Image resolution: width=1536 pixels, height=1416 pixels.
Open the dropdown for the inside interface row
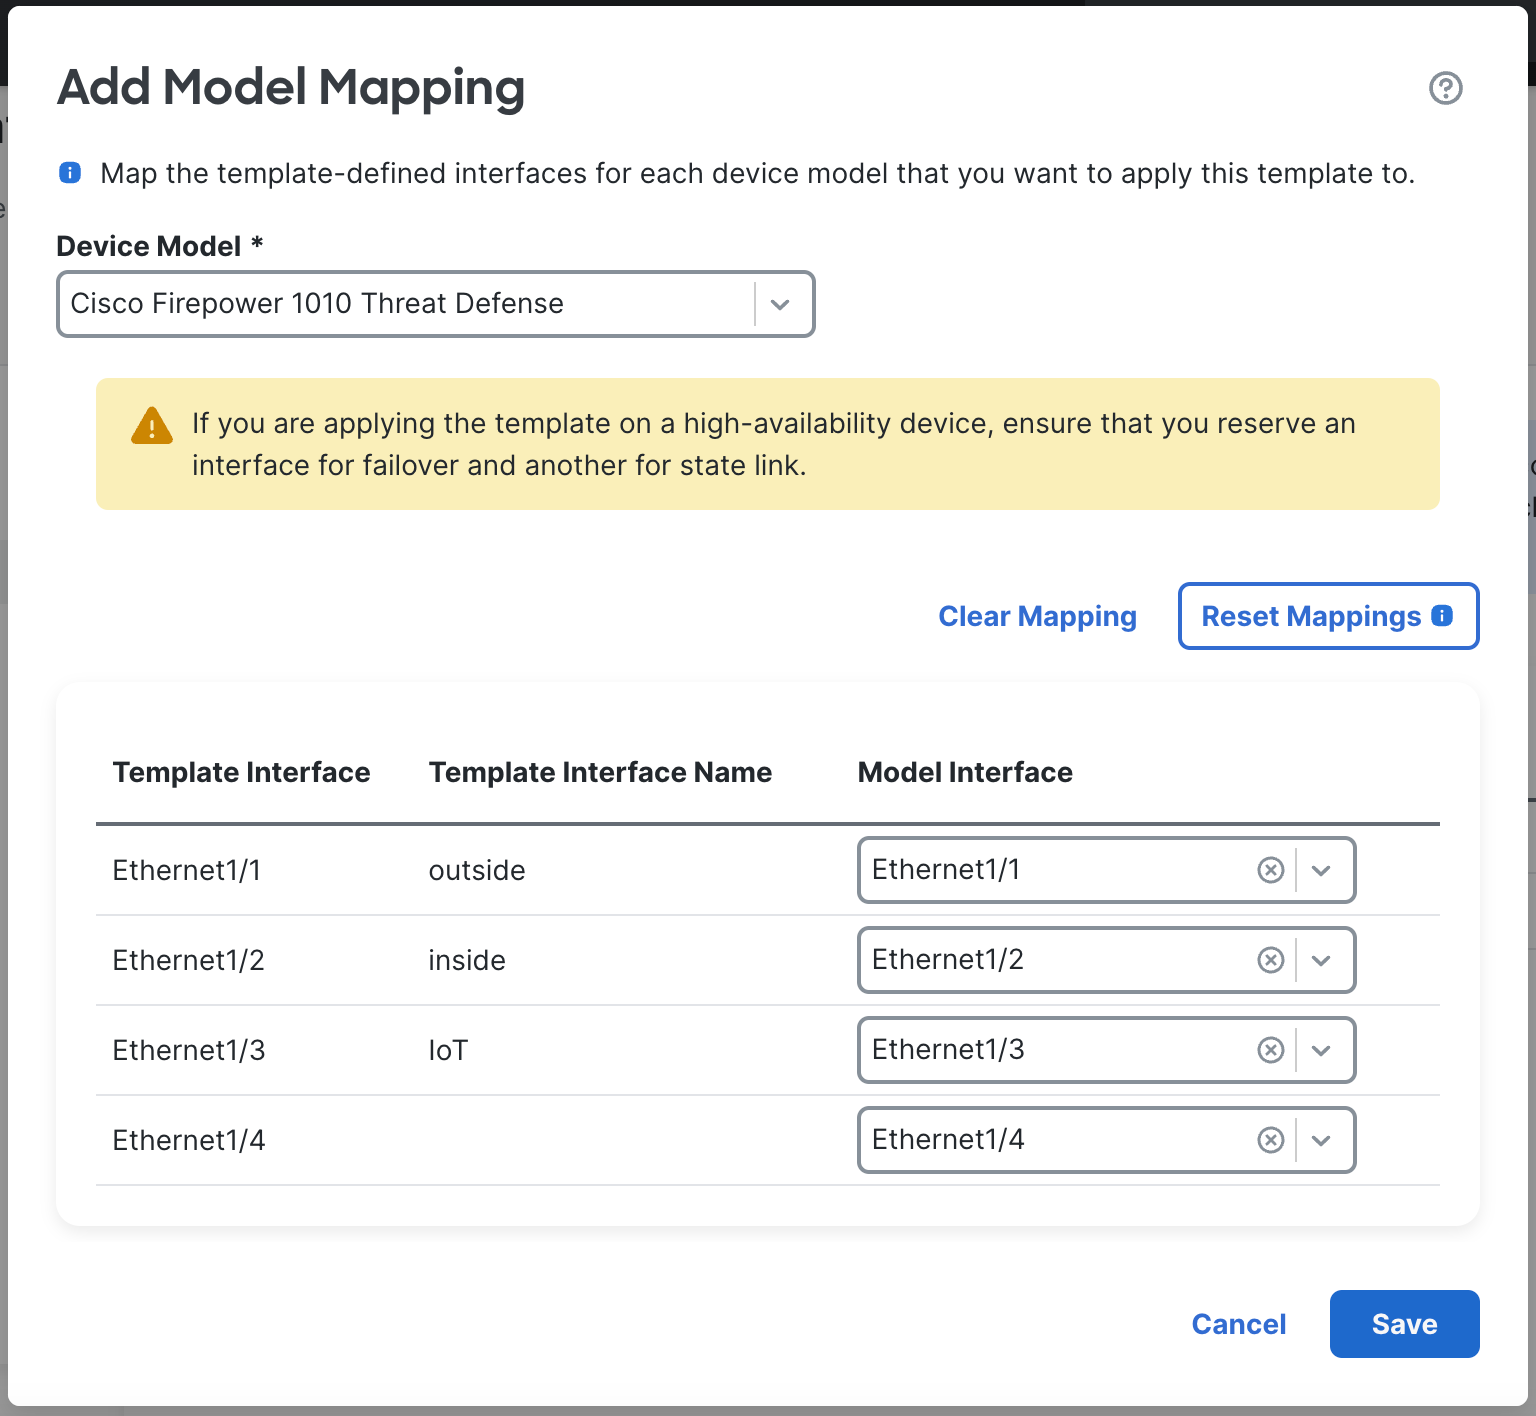(1321, 960)
